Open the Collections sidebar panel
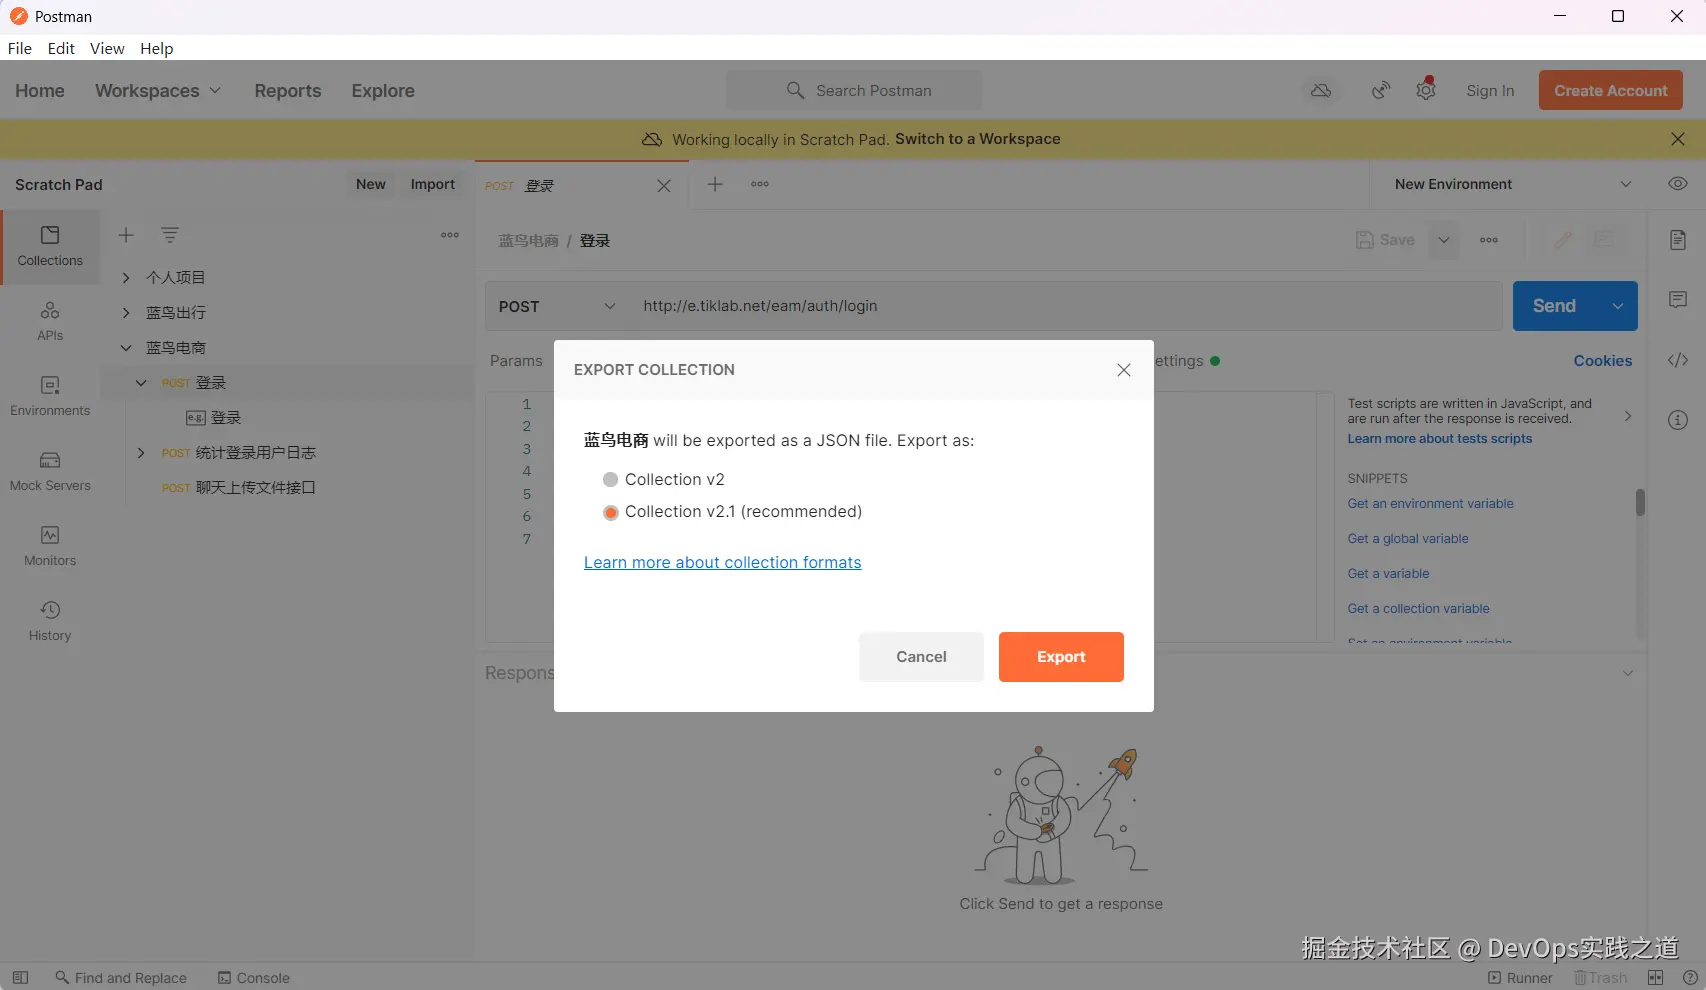The width and height of the screenshot is (1706, 990). tap(50, 246)
